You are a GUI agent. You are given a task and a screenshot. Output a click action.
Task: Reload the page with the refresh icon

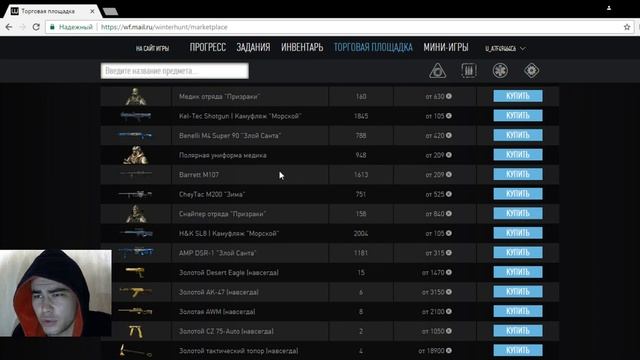(36, 27)
